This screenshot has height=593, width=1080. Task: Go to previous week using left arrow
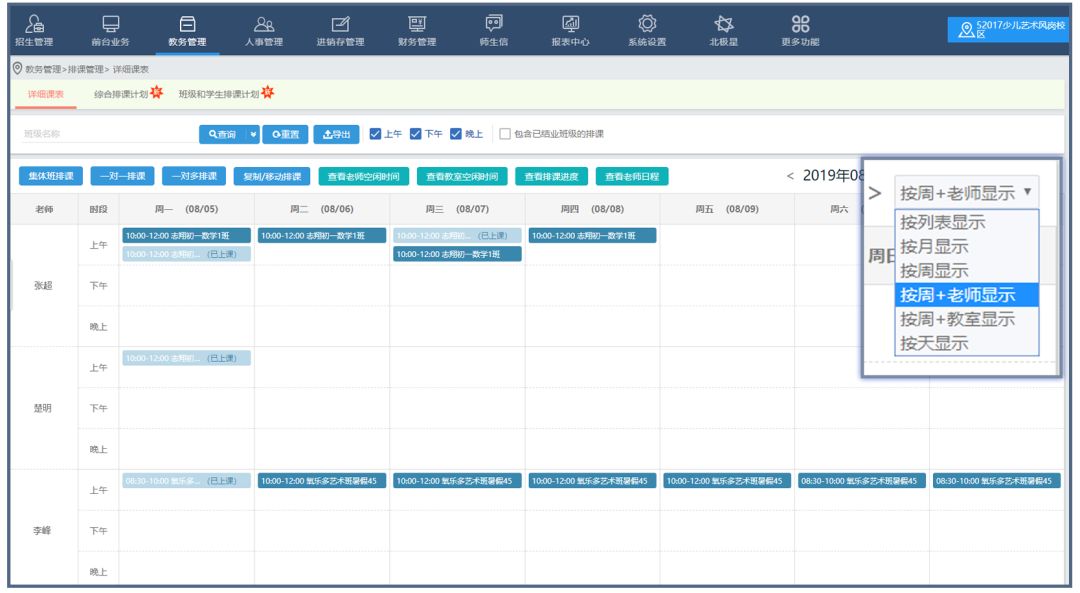coord(790,176)
